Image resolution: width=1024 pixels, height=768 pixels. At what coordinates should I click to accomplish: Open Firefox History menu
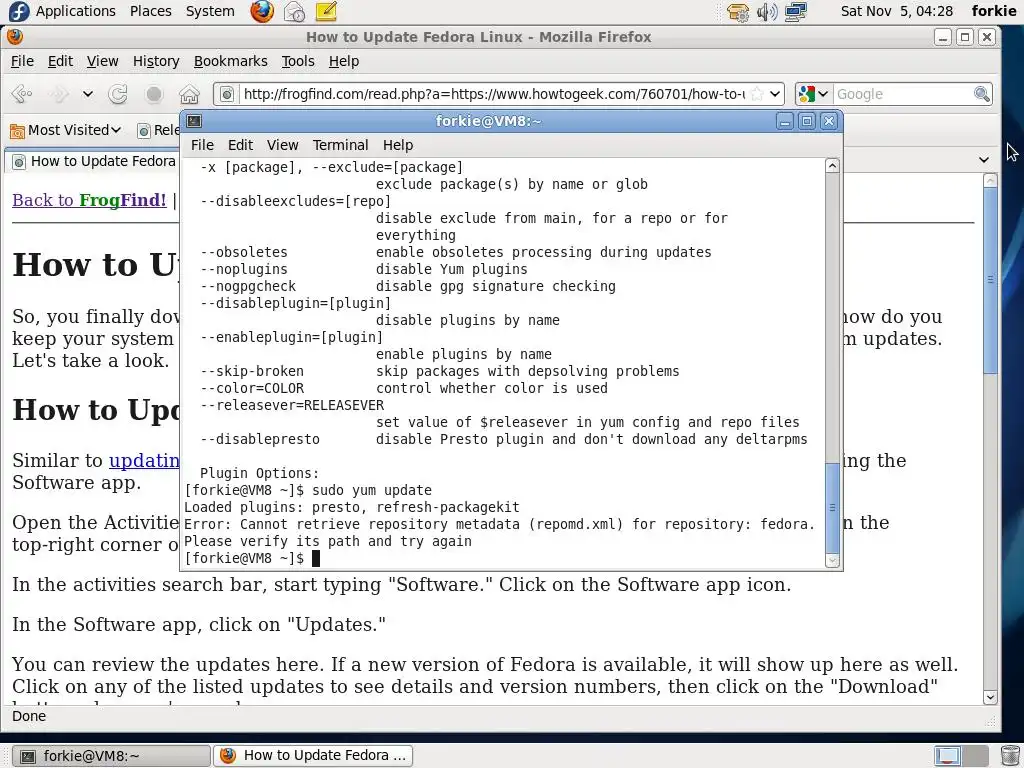(x=156, y=61)
